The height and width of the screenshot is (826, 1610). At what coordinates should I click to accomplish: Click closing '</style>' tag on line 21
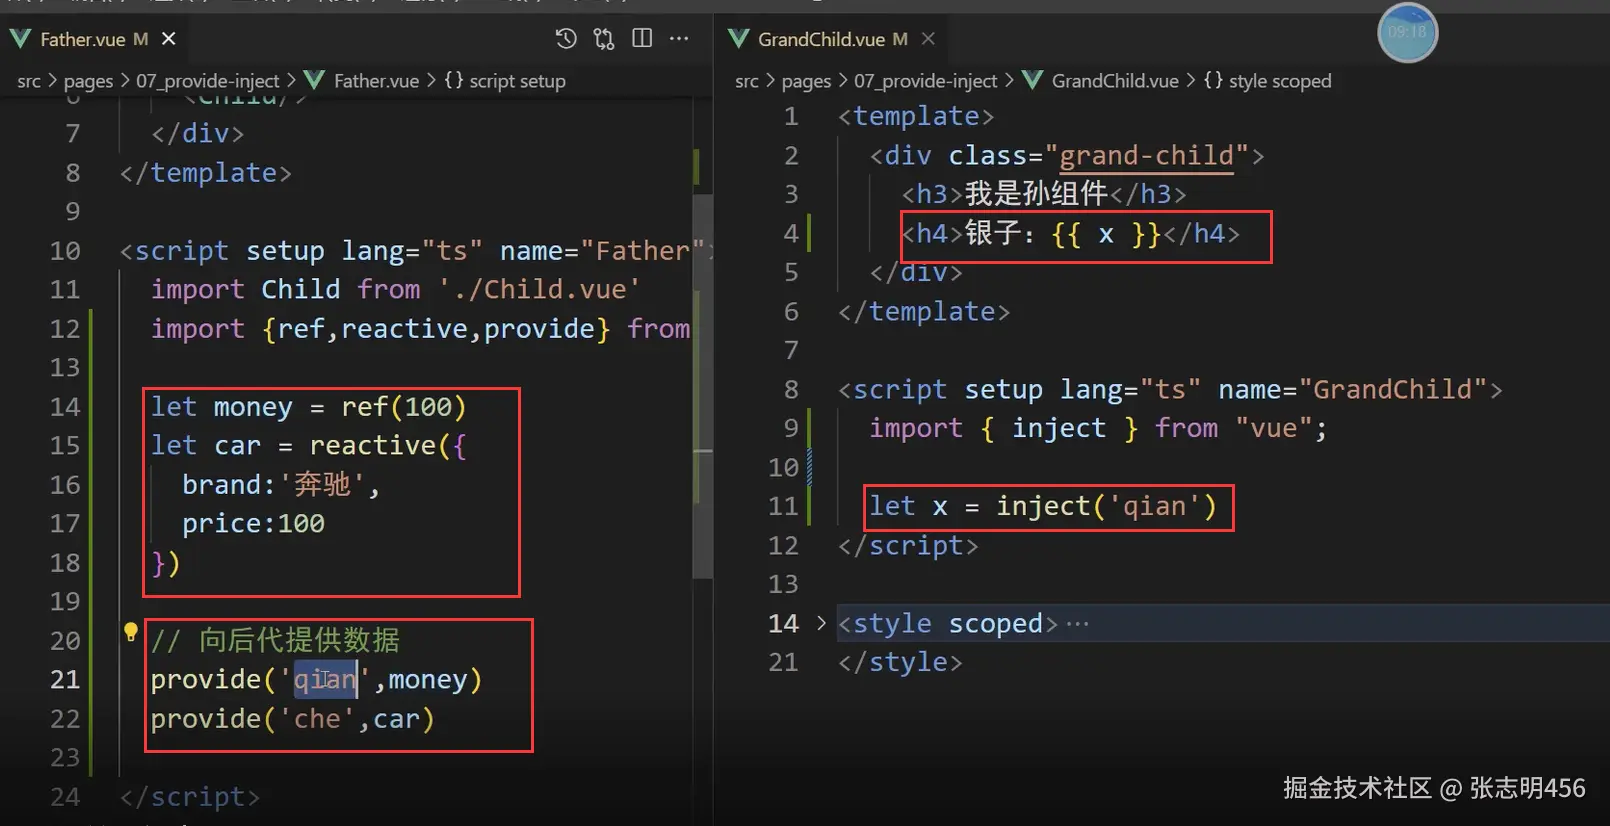(x=900, y=662)
